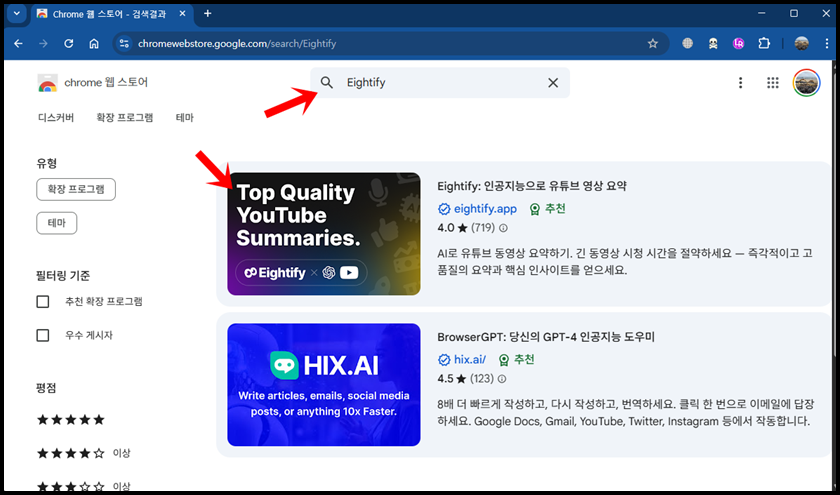This screenshot has width=840, height=495.
Task: Open the browser home page
Action: click(94, 43)
